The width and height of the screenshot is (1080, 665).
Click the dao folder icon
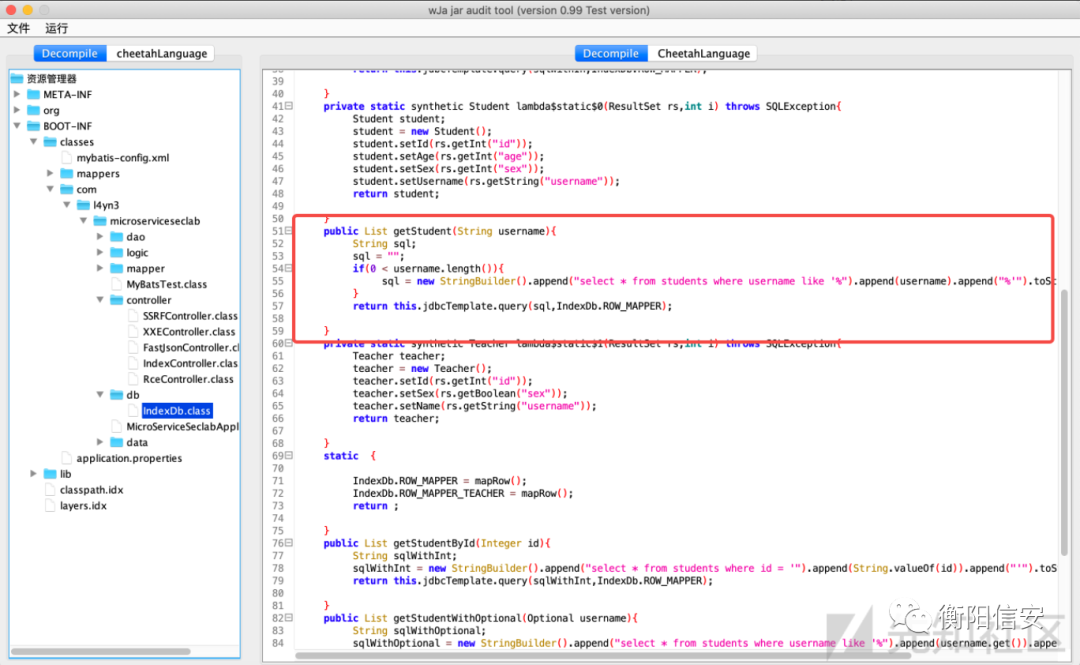click(116, 237)
